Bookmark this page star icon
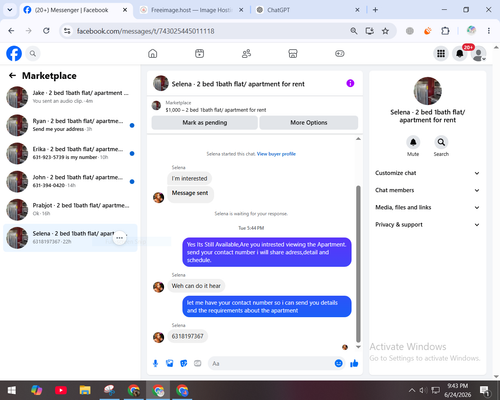Image resolution: width=500 pixels, height=400 pixels. (385, 31)
